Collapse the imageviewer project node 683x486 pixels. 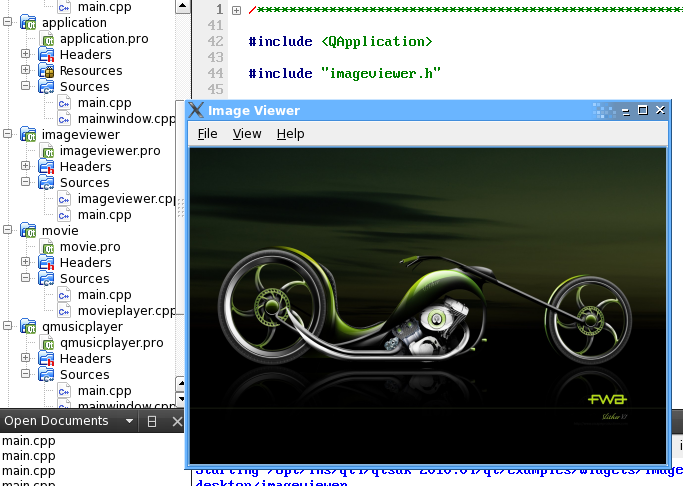click(7, 133)
